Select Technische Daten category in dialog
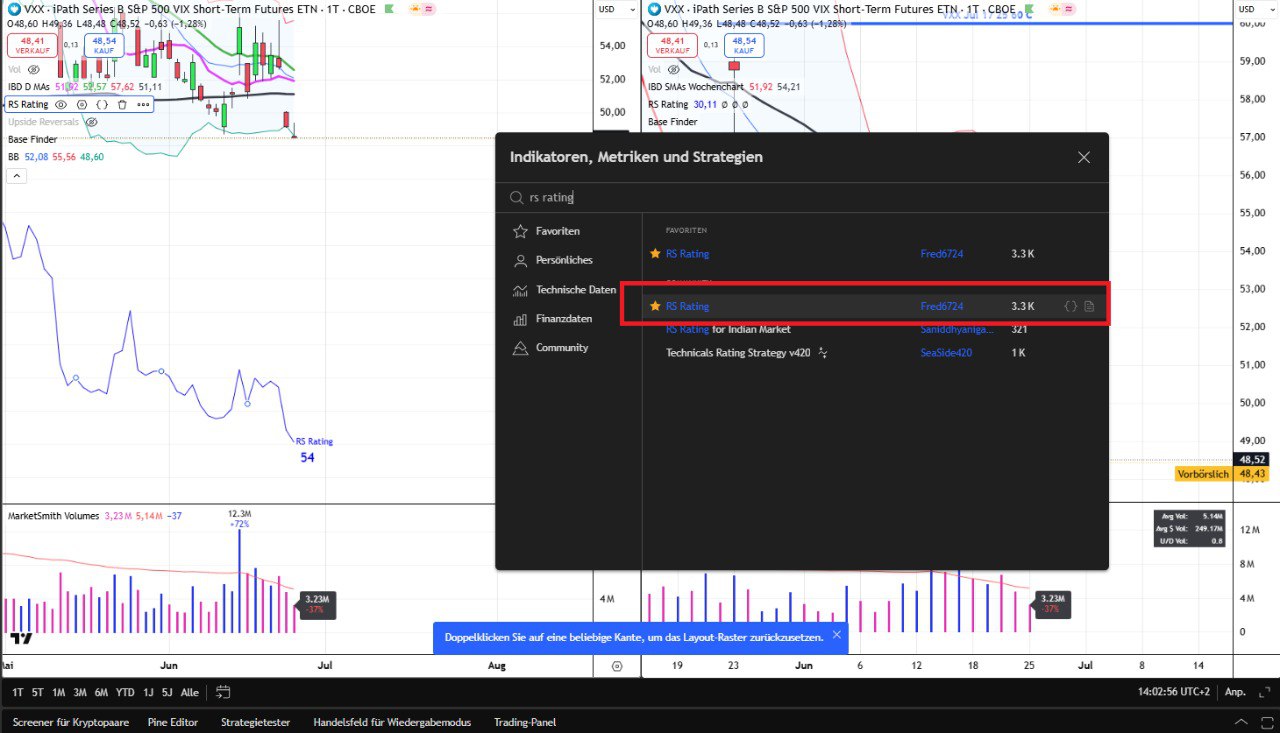Screen dimensions: 1280x733 coord(575,290)
